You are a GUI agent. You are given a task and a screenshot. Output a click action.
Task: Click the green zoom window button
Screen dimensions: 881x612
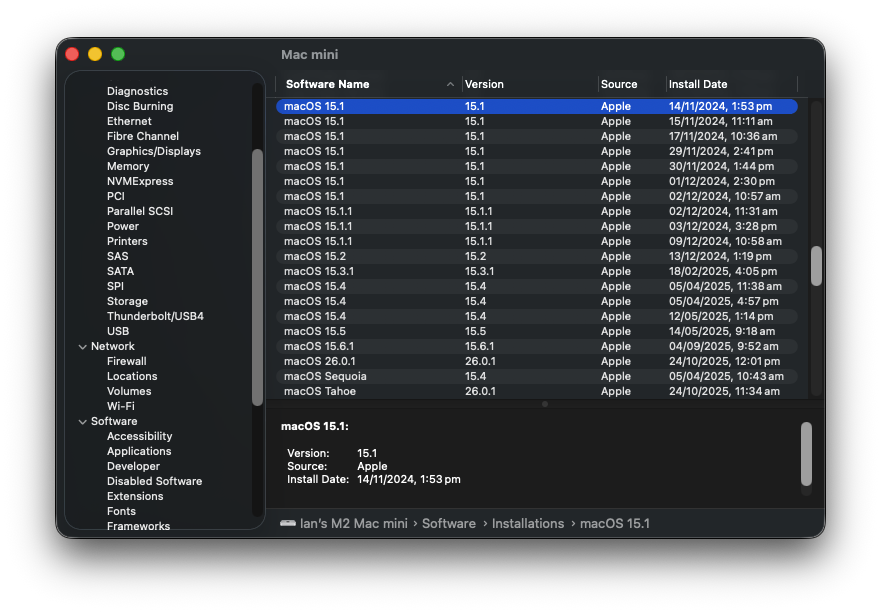[118, 54]
